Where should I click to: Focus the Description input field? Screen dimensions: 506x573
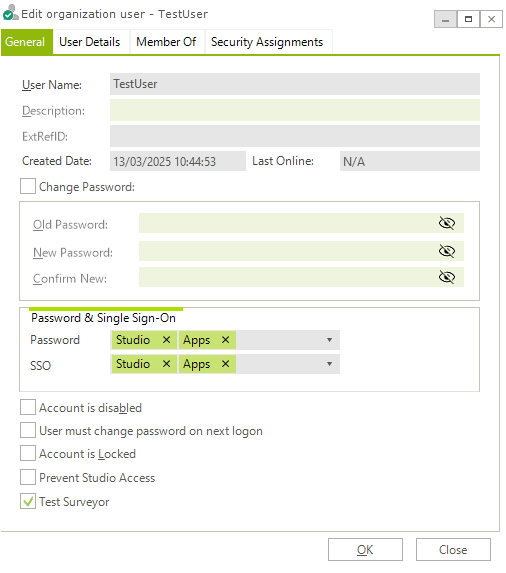tap(295, 110)
